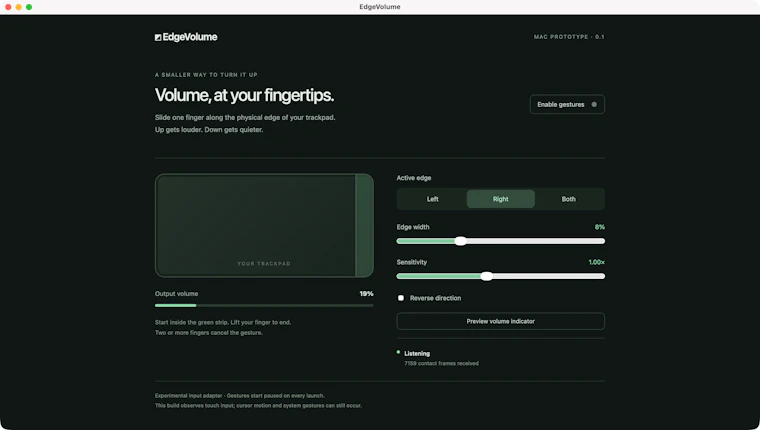Click the window's green zoom button
This screenshot has height=430, width=760.
click(29, 7)
